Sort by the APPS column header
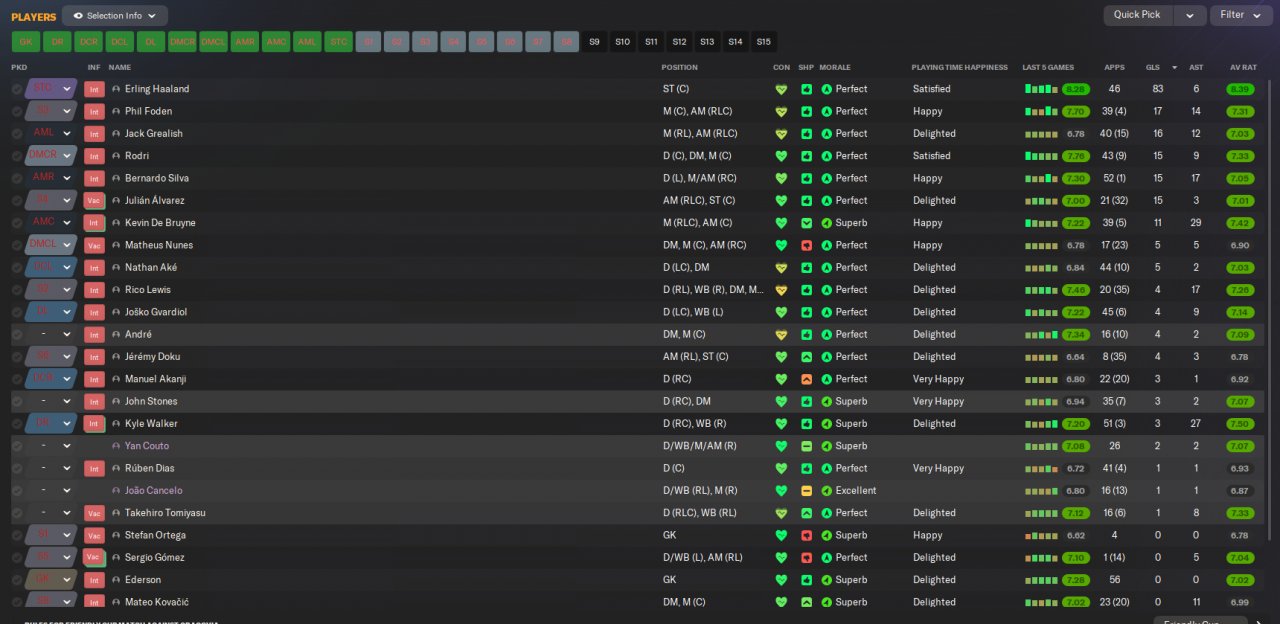 (x=1114, y=67)
